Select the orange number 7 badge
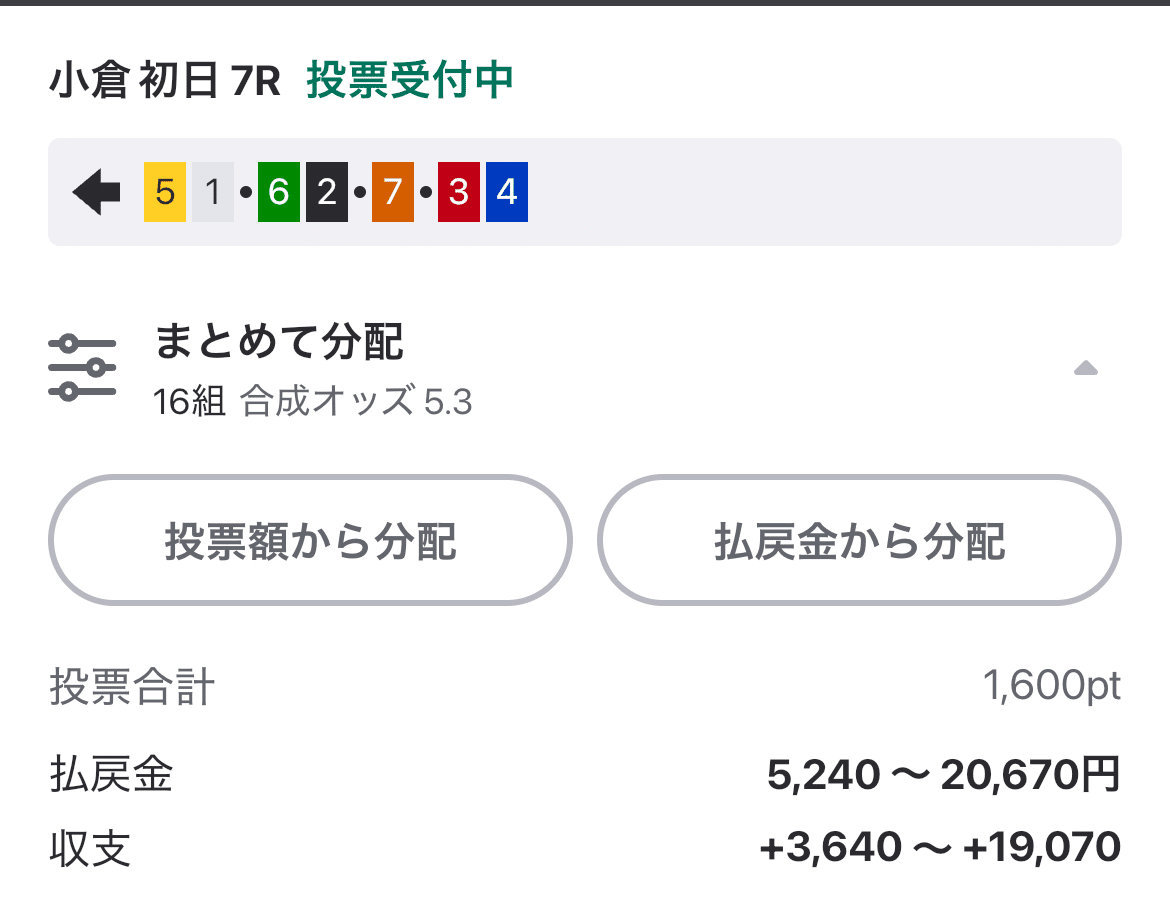The width and height of the screenshot is (1170, 899). (x=392, y=190)
